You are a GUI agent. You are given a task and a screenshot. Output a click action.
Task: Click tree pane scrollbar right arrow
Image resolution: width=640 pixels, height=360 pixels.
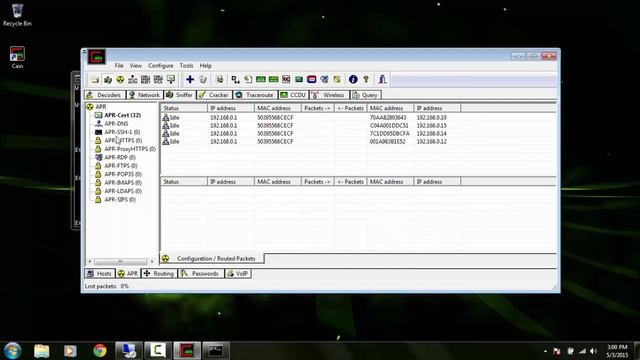152,261
